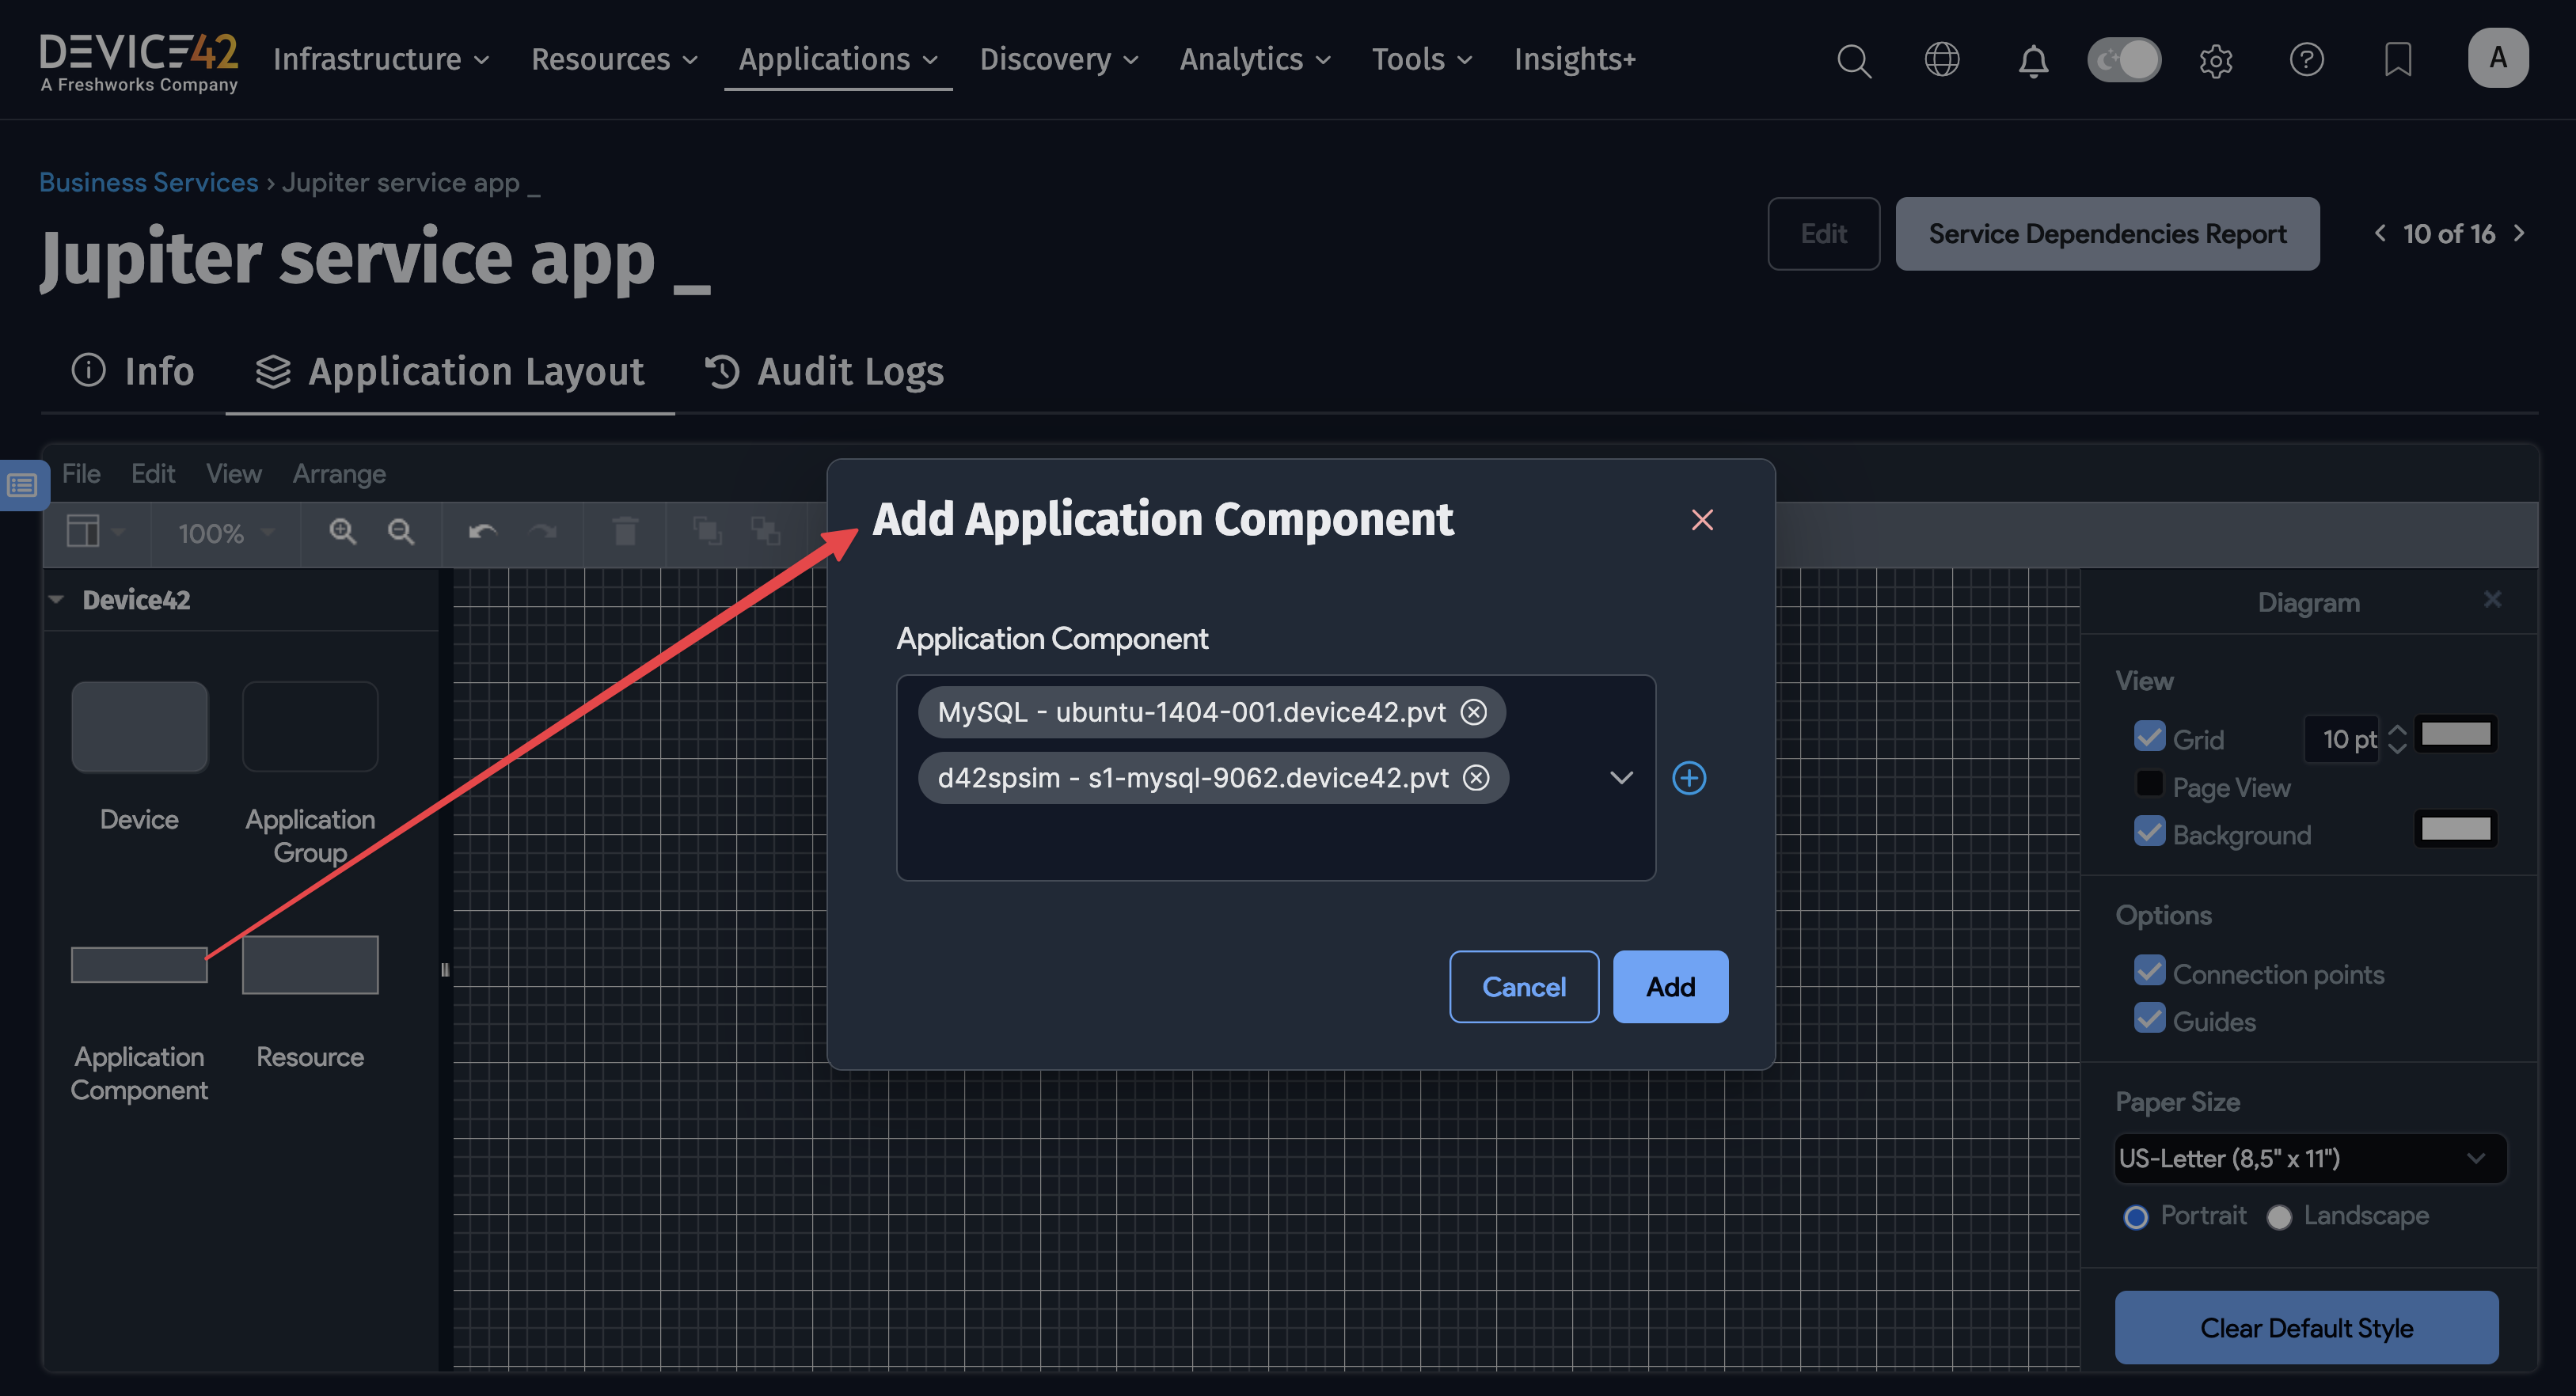Remove MySQL - ubuntu-1404-001.device42.pvt from the component list
Image resolution: width=2576 pixels, height=1396 pixels.
(x=1474, y=712)
